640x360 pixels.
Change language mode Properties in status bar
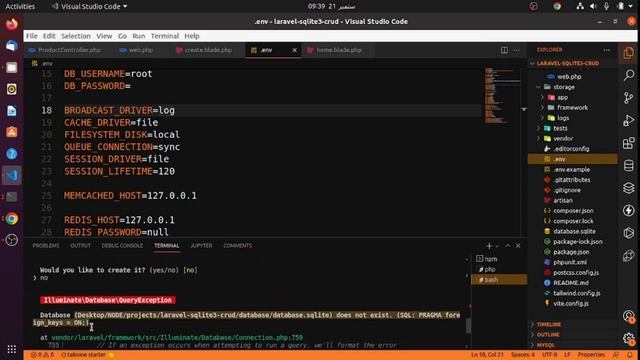coord(591,355)
